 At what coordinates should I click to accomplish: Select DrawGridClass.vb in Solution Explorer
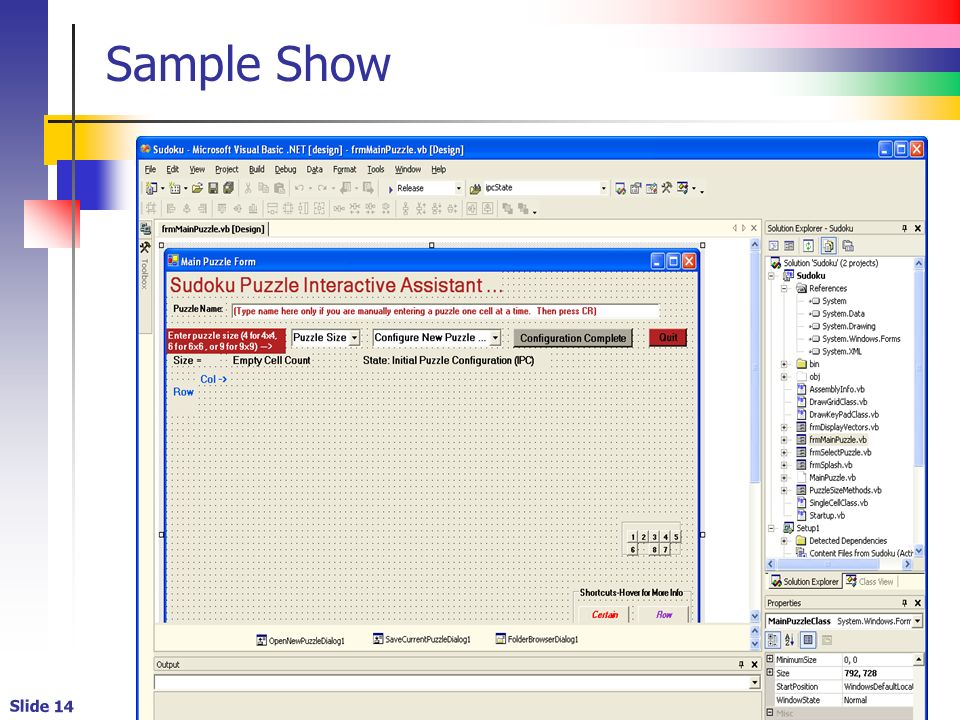(838, 402)
